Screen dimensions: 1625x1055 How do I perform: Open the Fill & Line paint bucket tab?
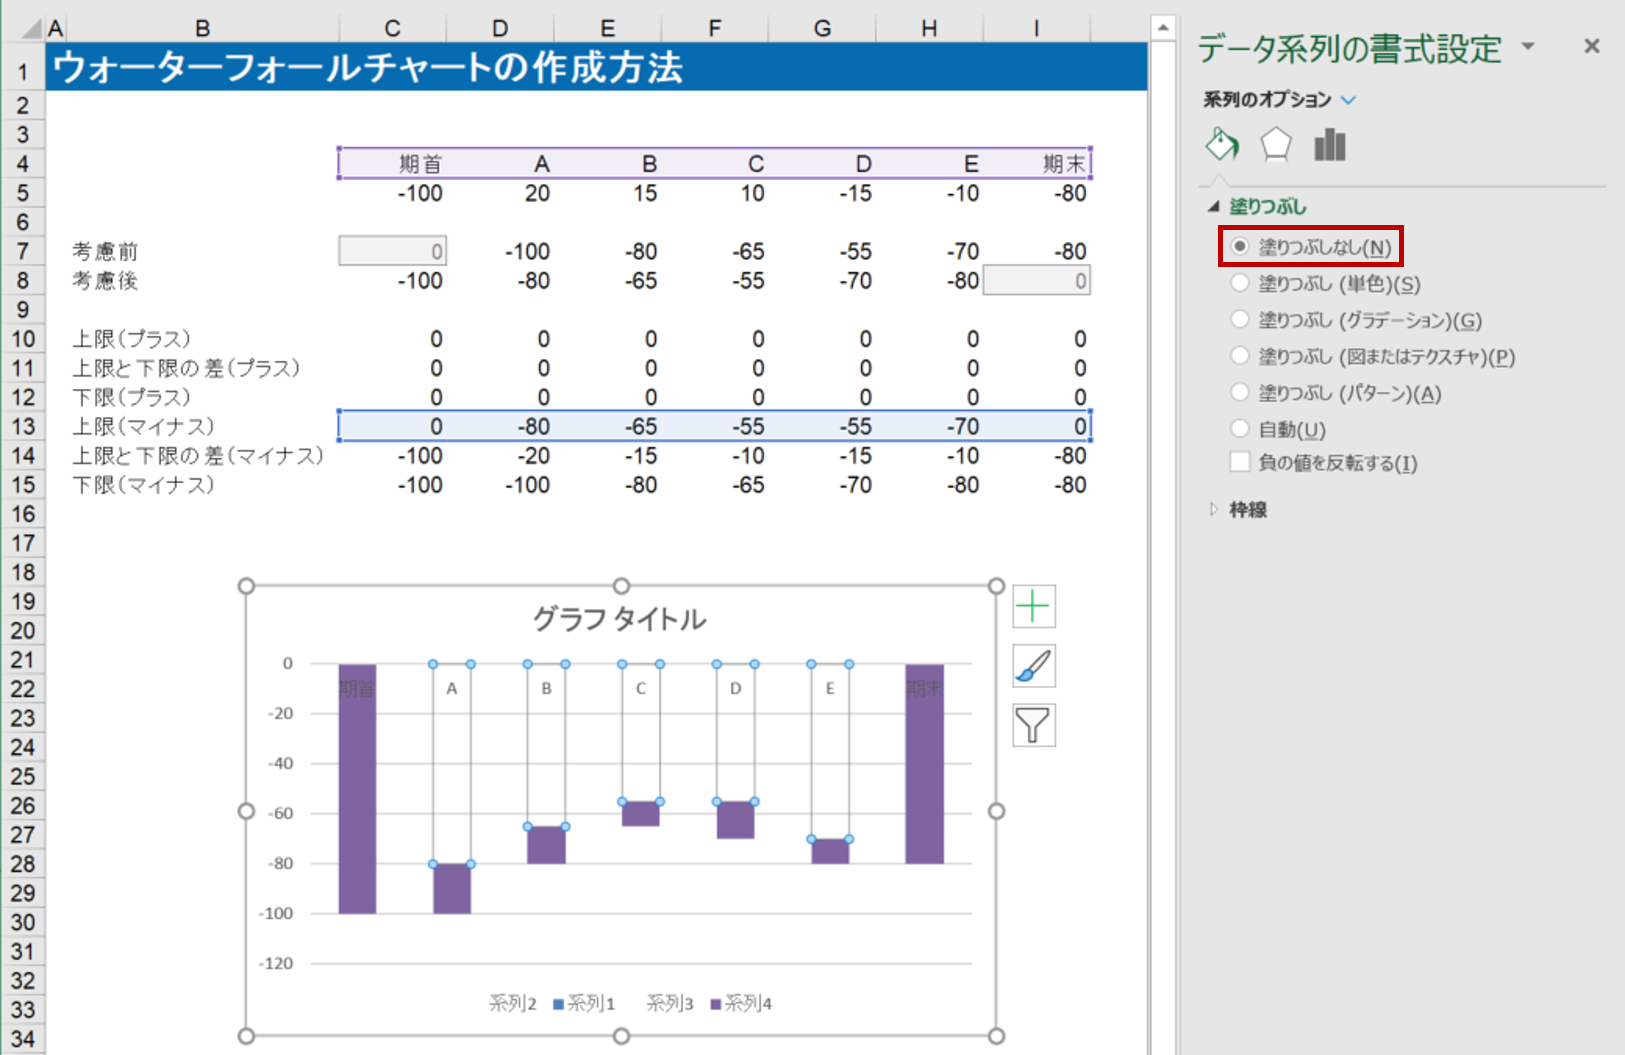[x=1222, y=145]
